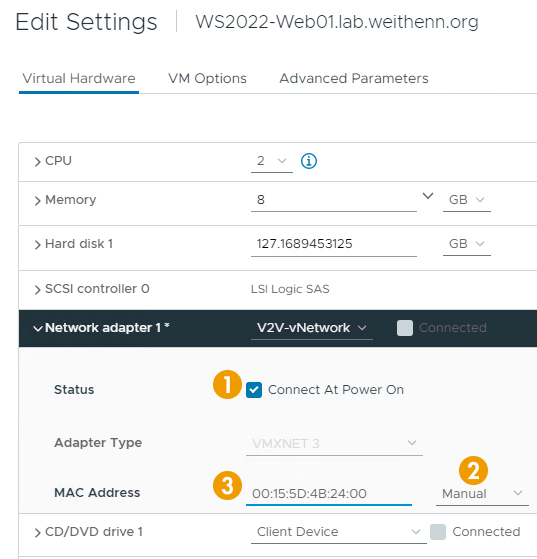537x559 pixels.
Task: Open Memory unit GB dropdown
Action: (467, 200)
